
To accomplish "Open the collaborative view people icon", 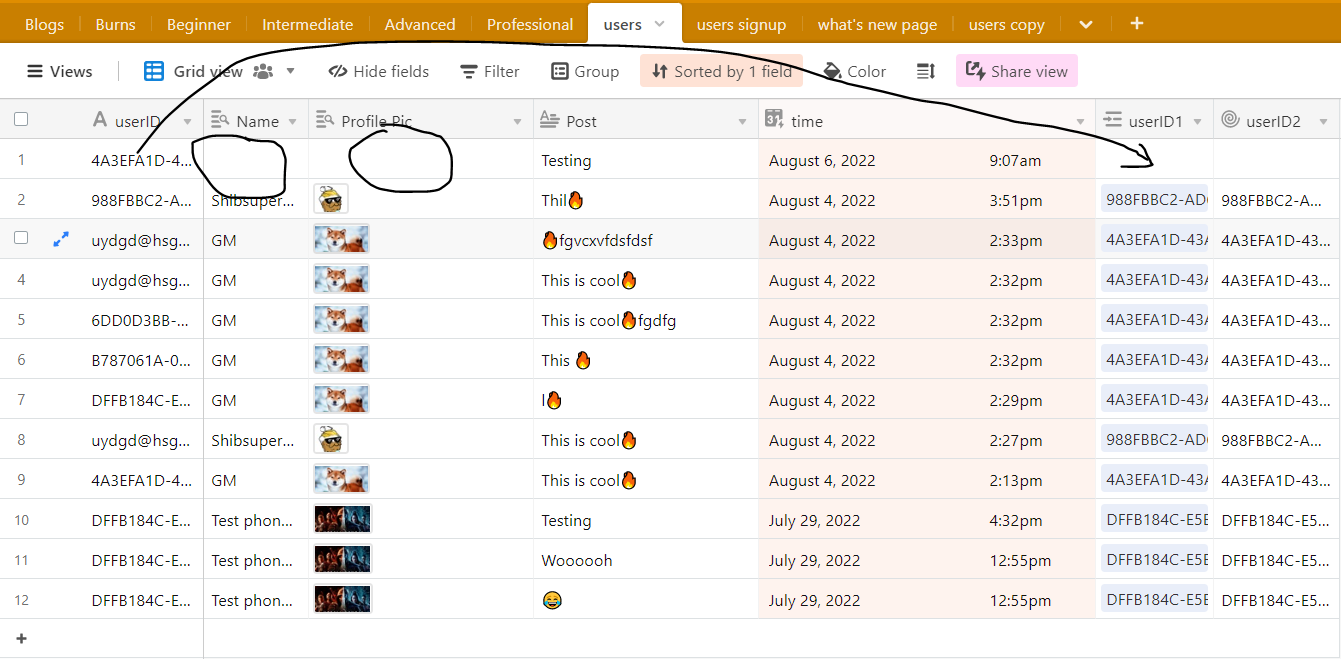I will point(263,71).
